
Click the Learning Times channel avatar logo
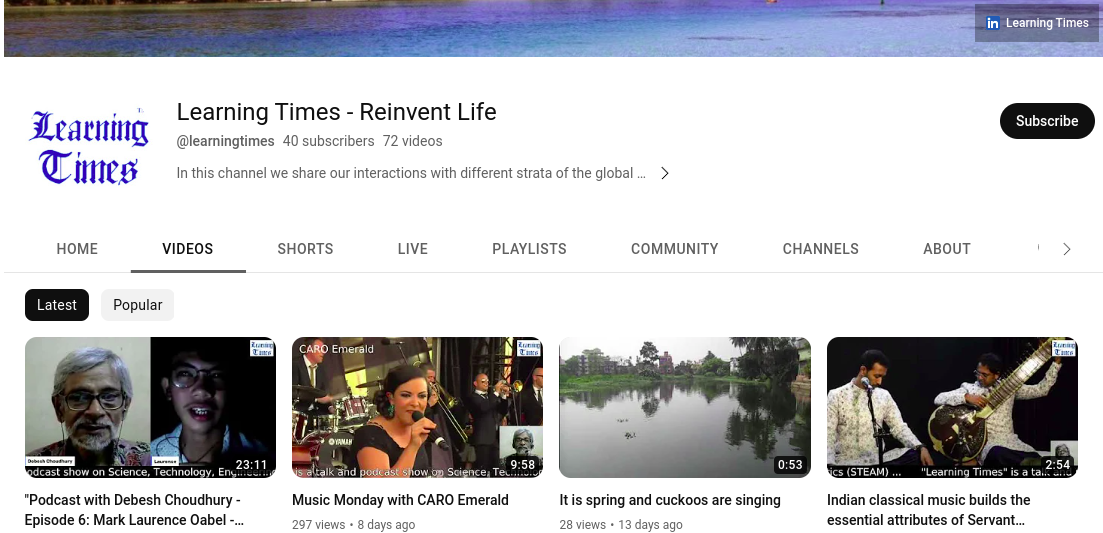point(89,146)
